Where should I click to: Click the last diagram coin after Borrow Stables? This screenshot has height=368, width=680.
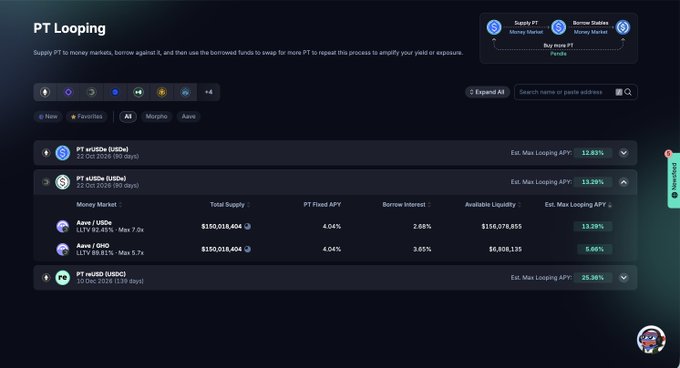coord(623,27)
